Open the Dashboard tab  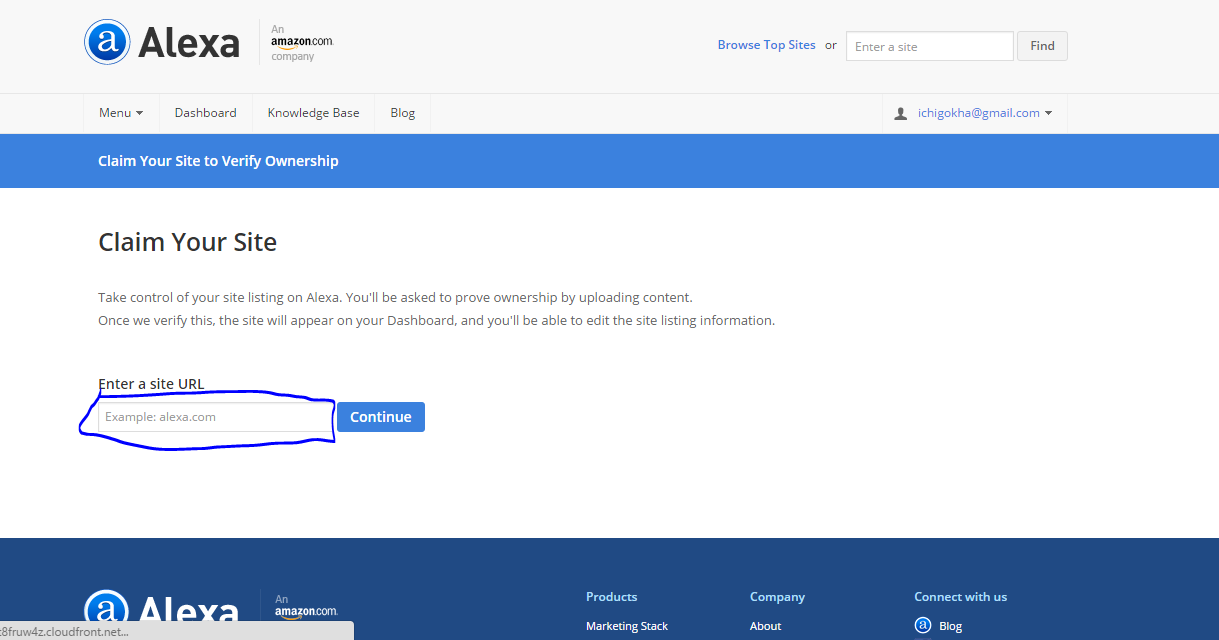click(205, 113)
